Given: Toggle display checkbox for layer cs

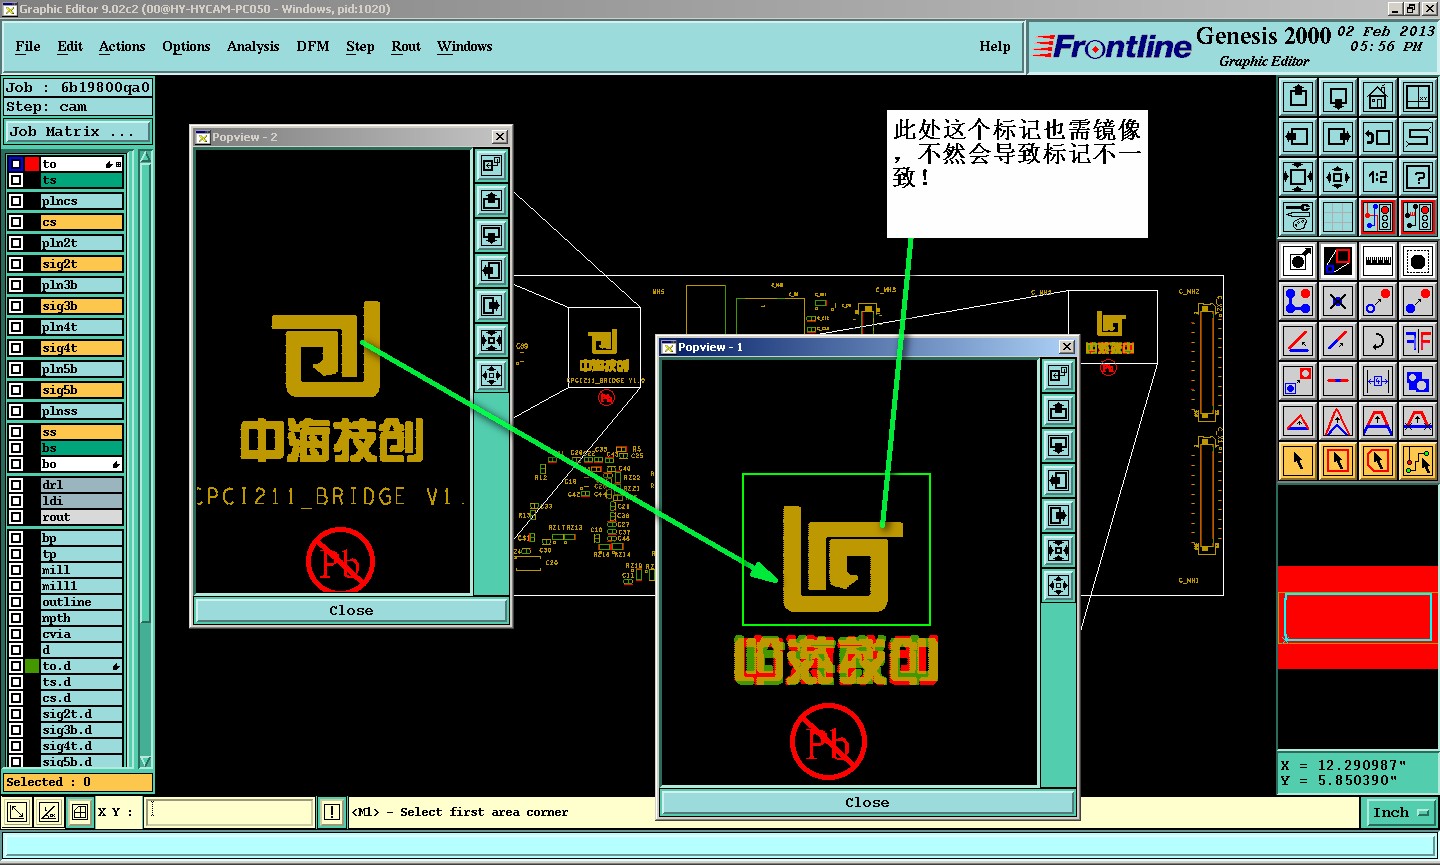Looking at the screenshot, I should [16, 222].
